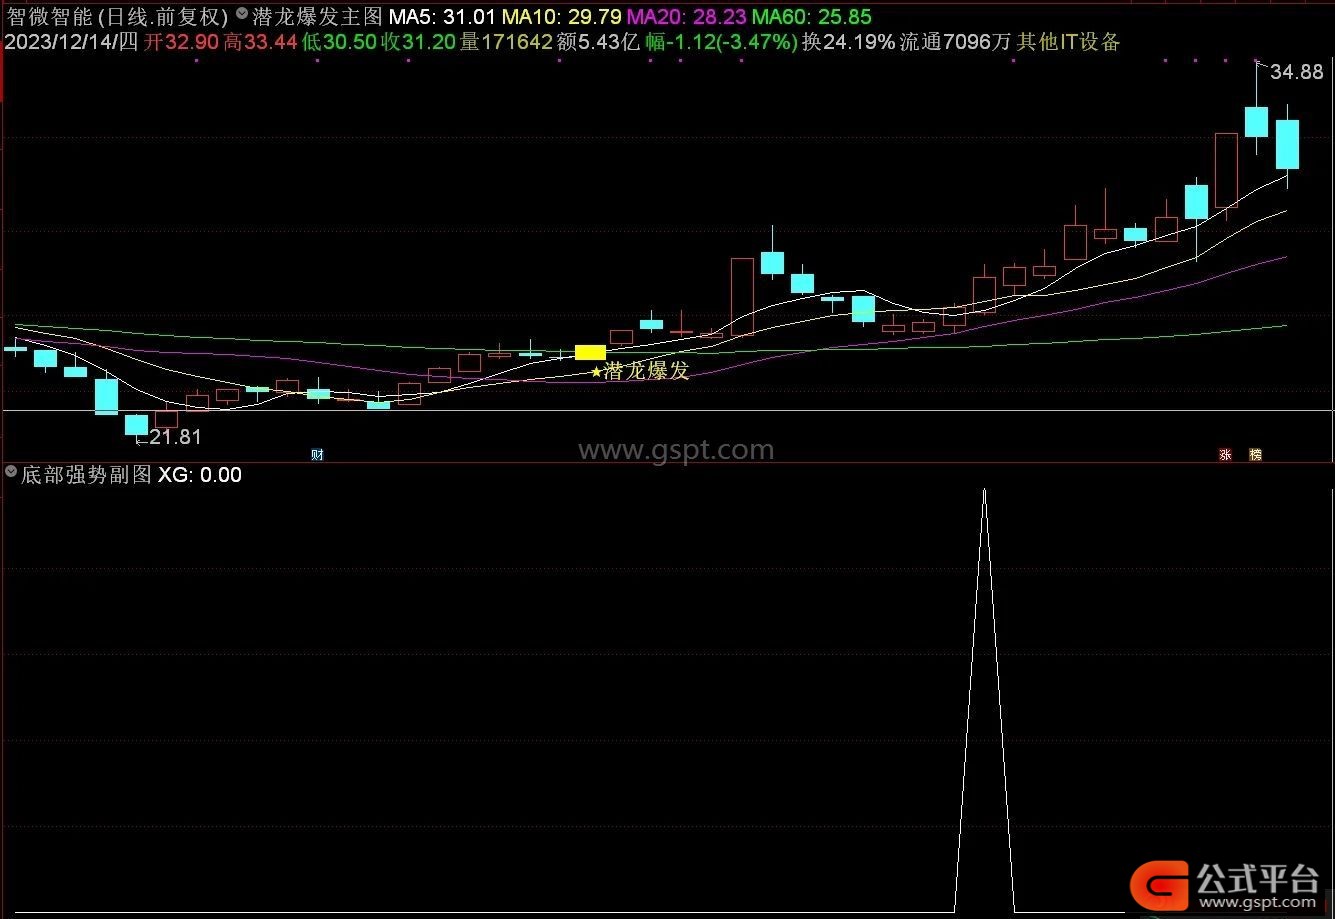Click the MA60: 25.85 value
The image size is (1335, 919).
[811, 17]
